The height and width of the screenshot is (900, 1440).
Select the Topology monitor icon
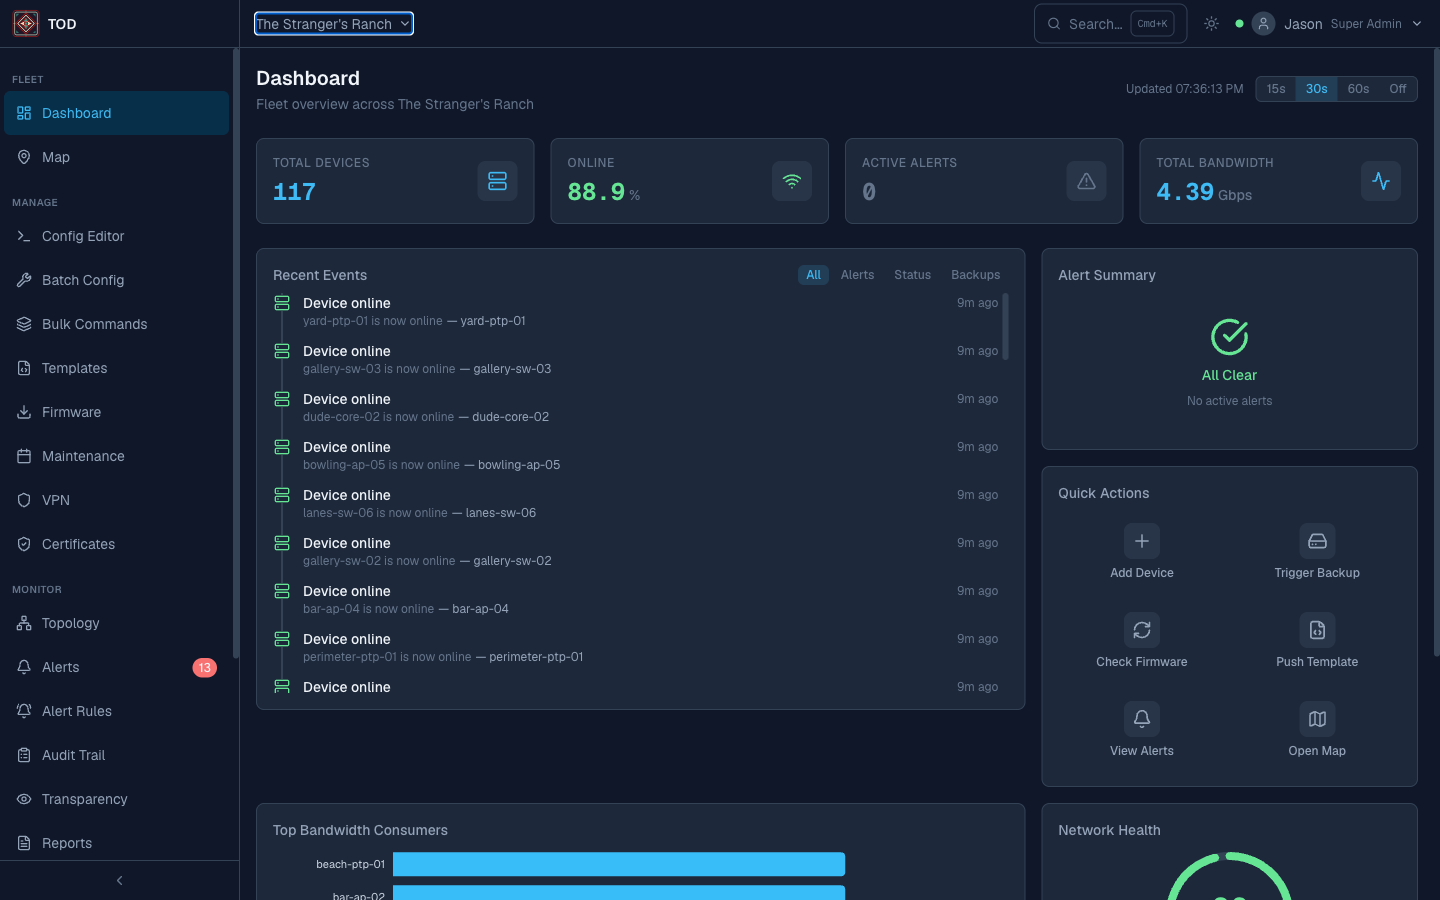[x=23, y=623]
